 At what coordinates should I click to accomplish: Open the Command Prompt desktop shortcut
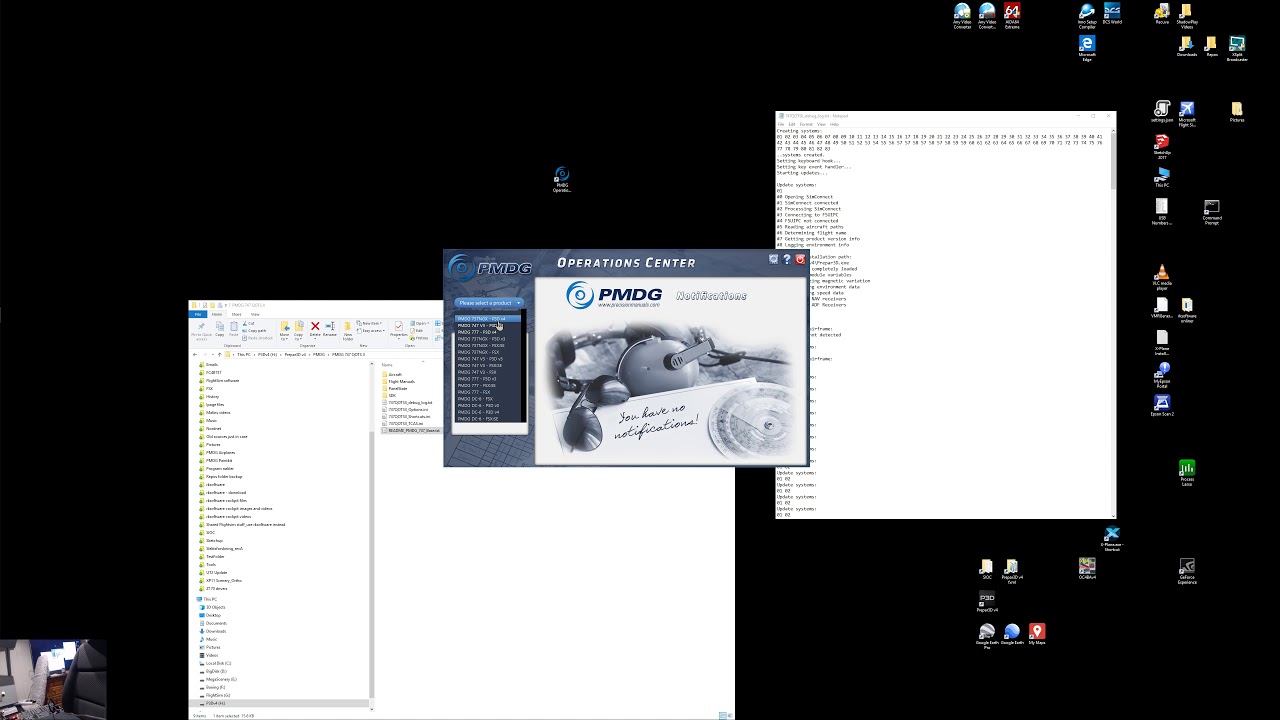[x=1212, y=211]
